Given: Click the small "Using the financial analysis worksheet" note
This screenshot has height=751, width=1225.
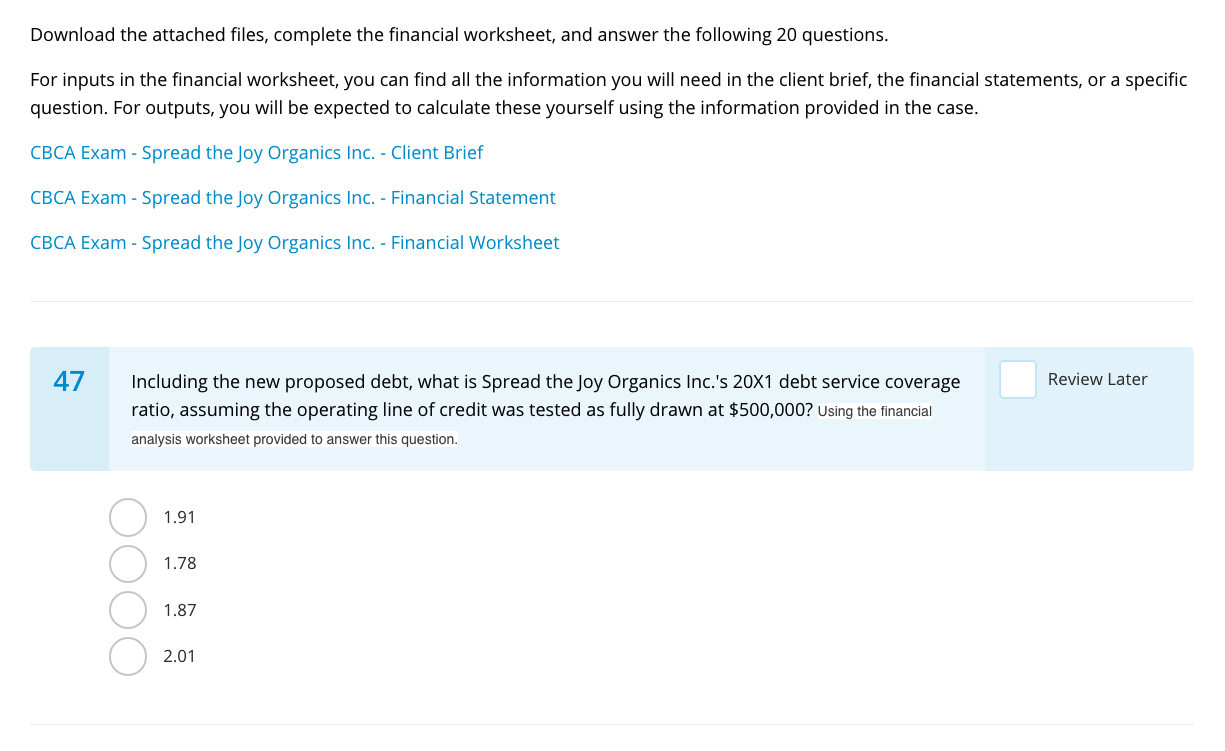Looking at the screenshot, I should 294,439.
